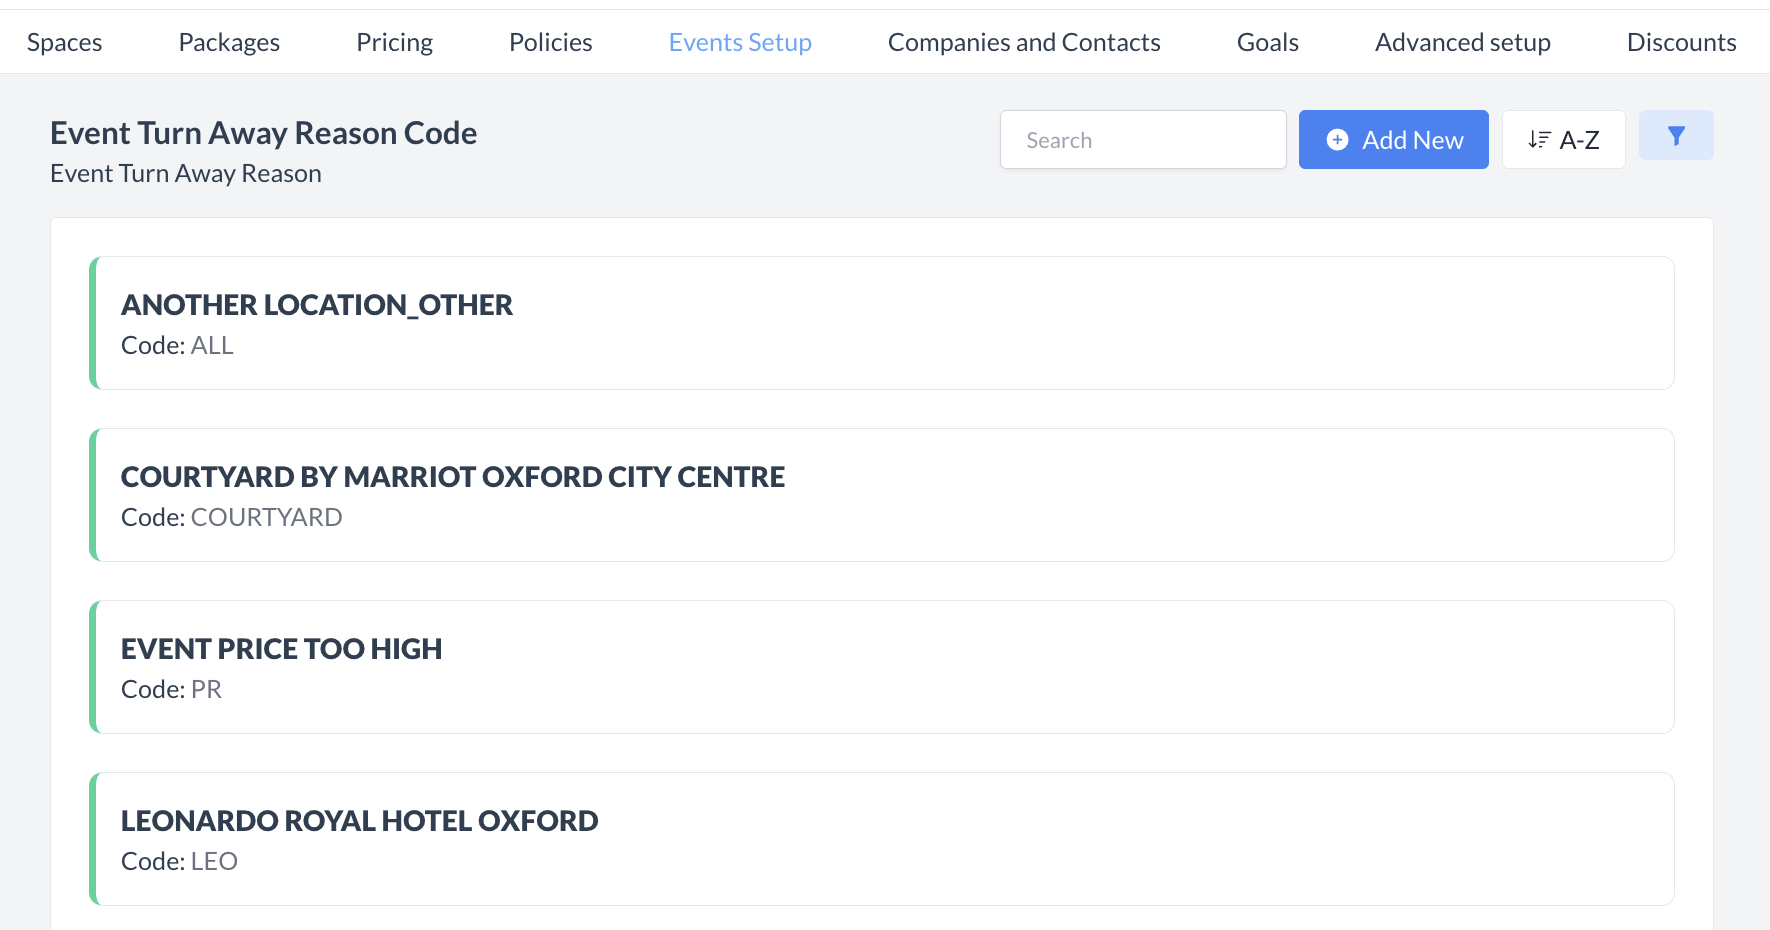Click the Event Turn Away Reason Code heading
The width and height of the screenshot is (1770, 930).
pyautogui.click(x=263, y=133)
